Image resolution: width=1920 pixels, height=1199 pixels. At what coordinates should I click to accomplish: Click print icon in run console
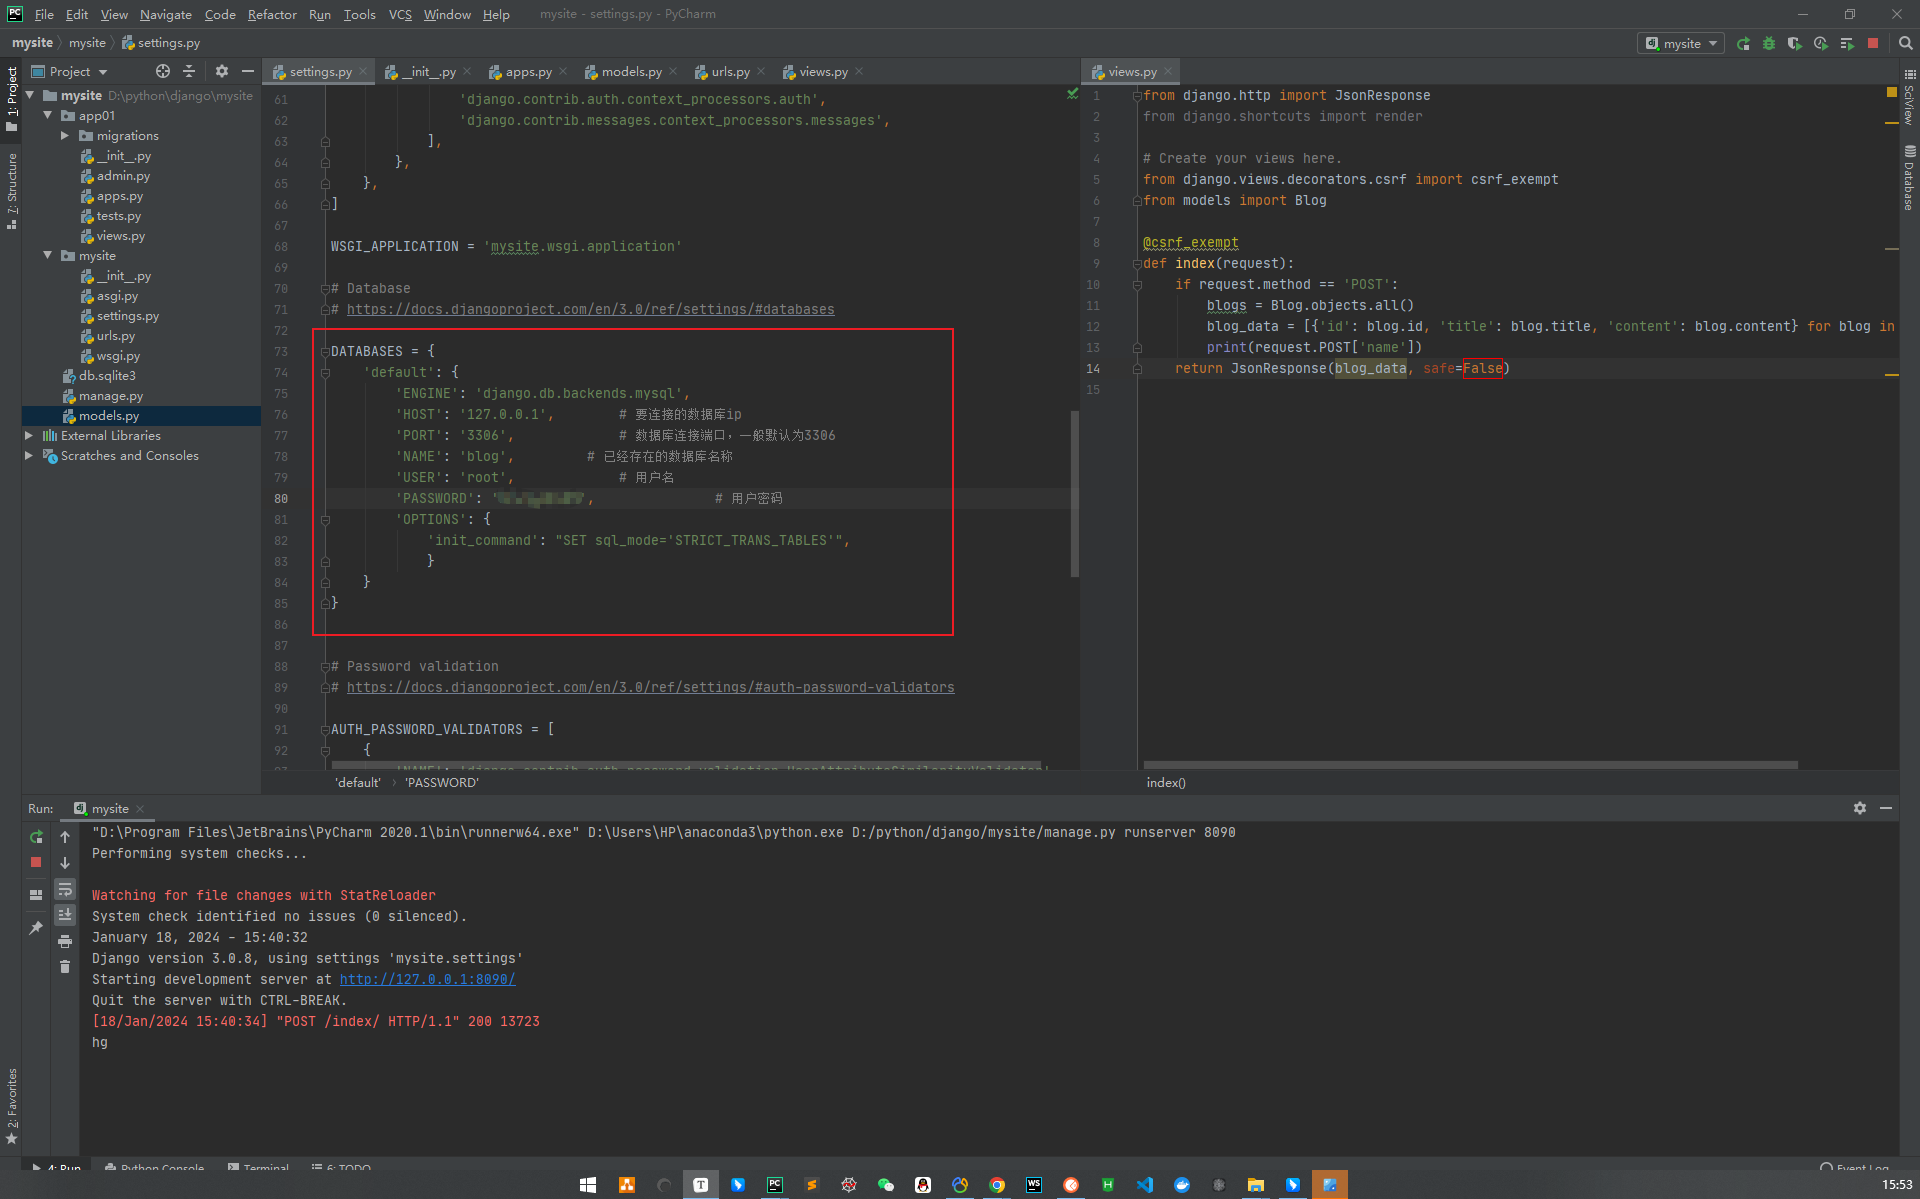[65, 941]
